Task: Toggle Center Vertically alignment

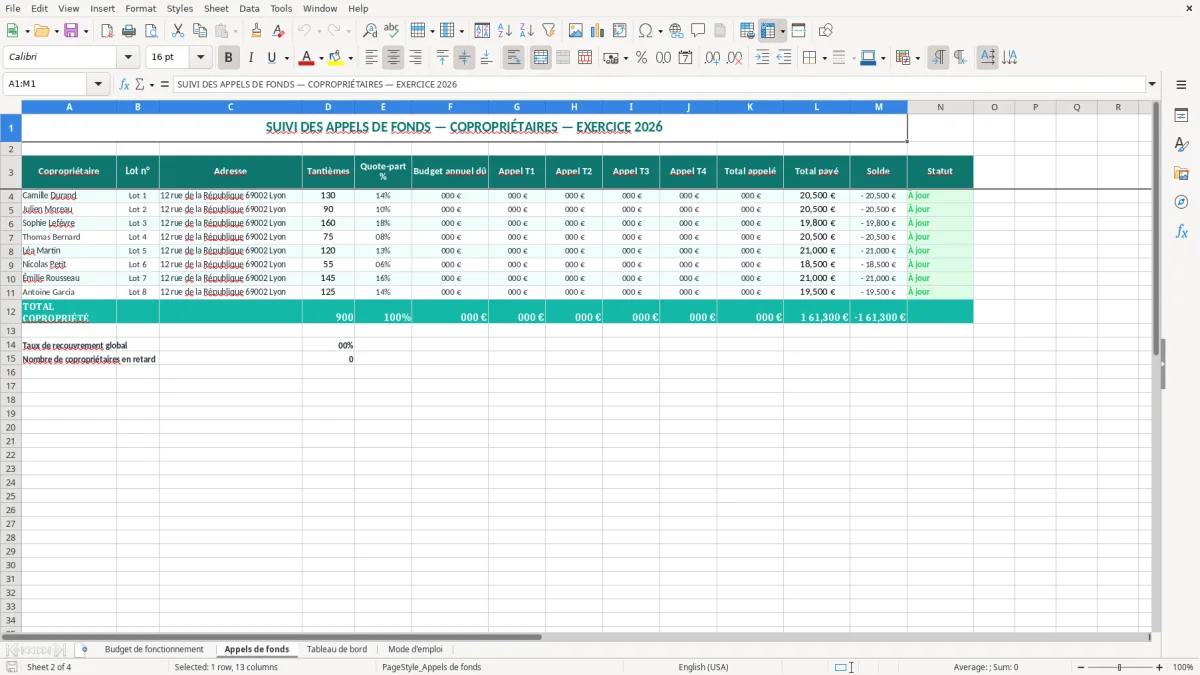Action: [464, 58]
